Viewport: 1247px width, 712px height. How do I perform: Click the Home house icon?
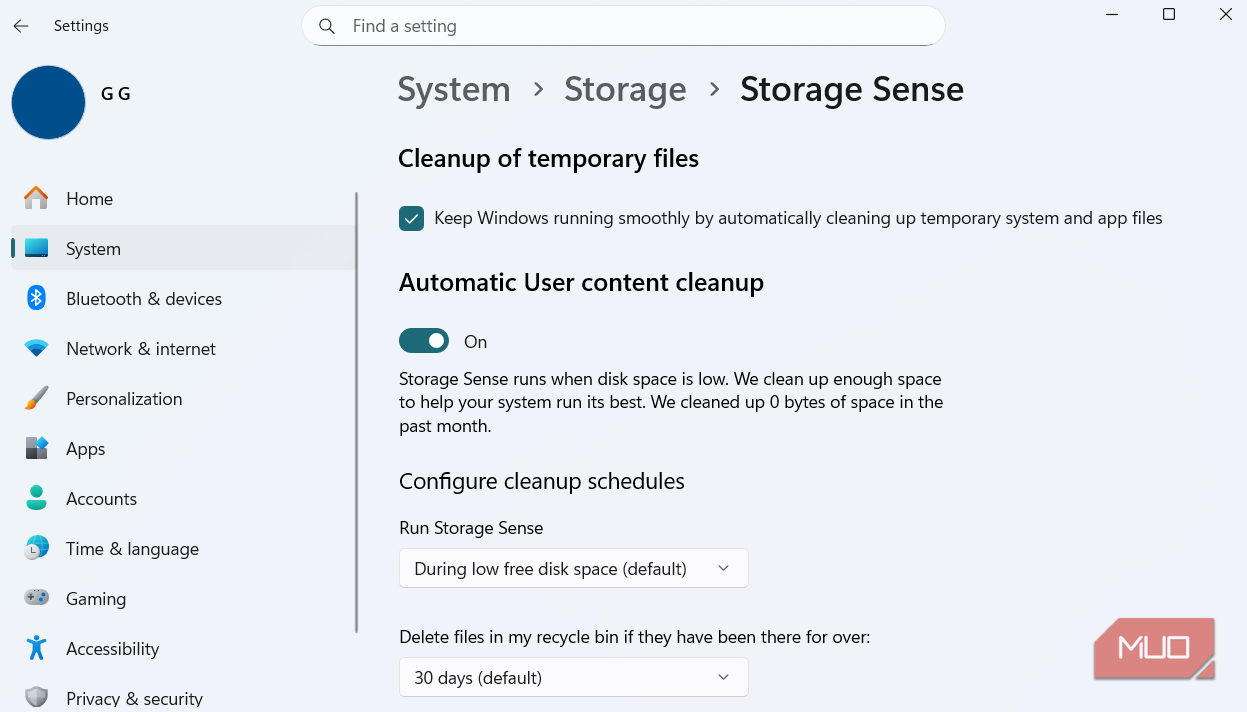(37, 198)
